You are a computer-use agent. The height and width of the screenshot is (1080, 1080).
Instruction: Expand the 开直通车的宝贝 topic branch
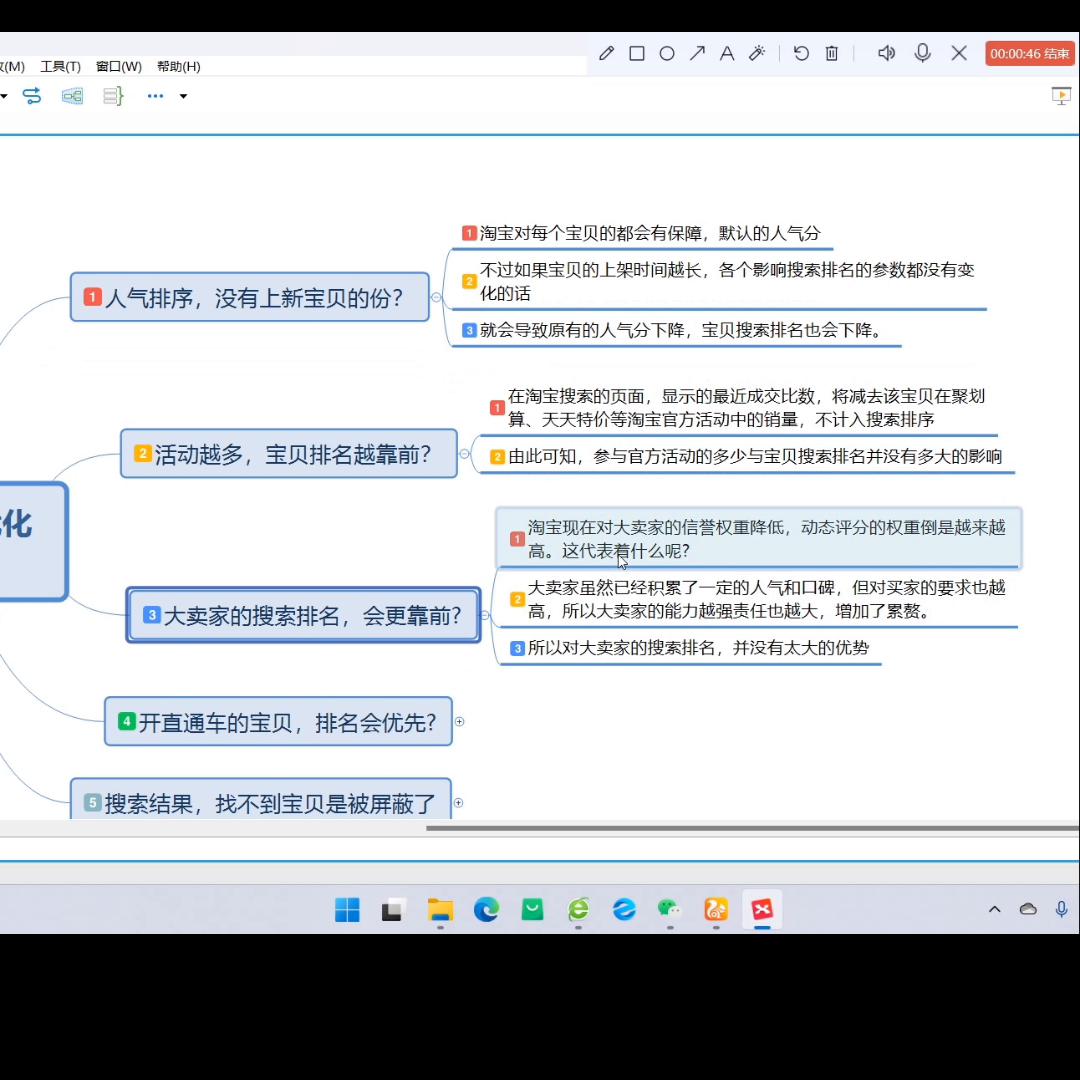pos(459,721)
